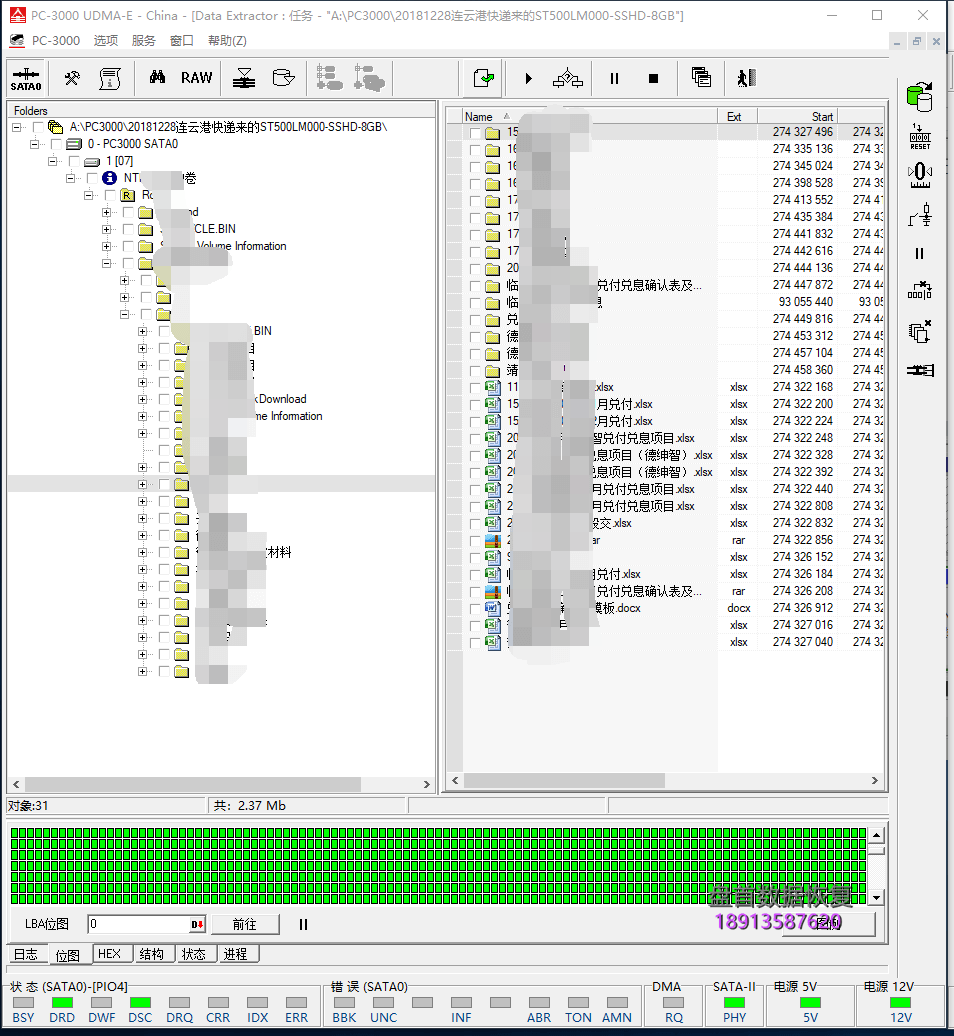Click the disk-with-arrows sidebar icon
The width and height of the screenshot is (954, 1036).
[920, 175]
